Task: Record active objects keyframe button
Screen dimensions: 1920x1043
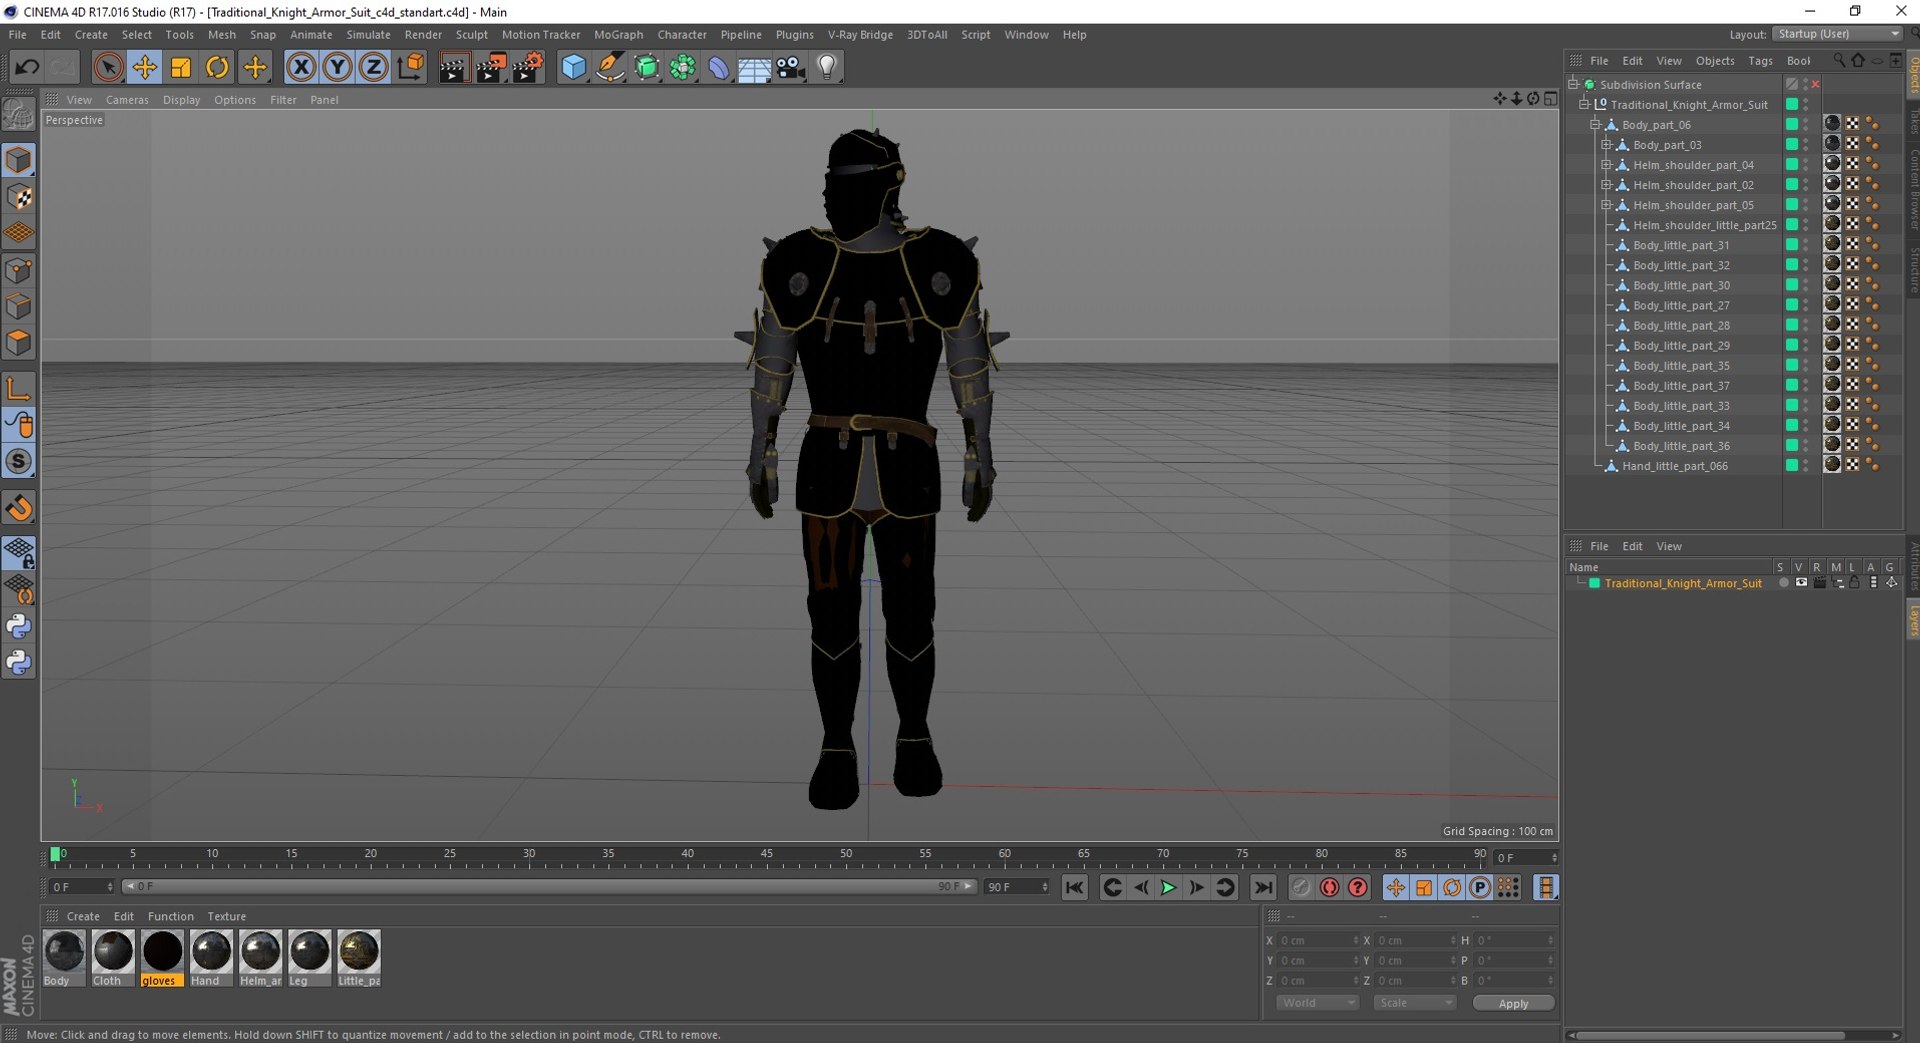Action: (1301, 888)
